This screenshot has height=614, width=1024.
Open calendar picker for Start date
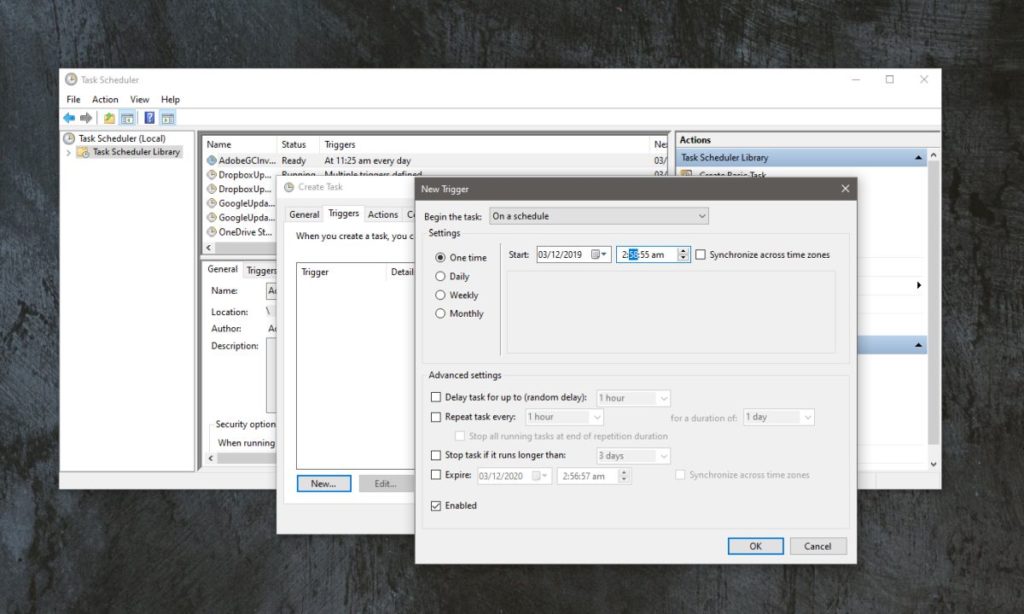point(599,255)
